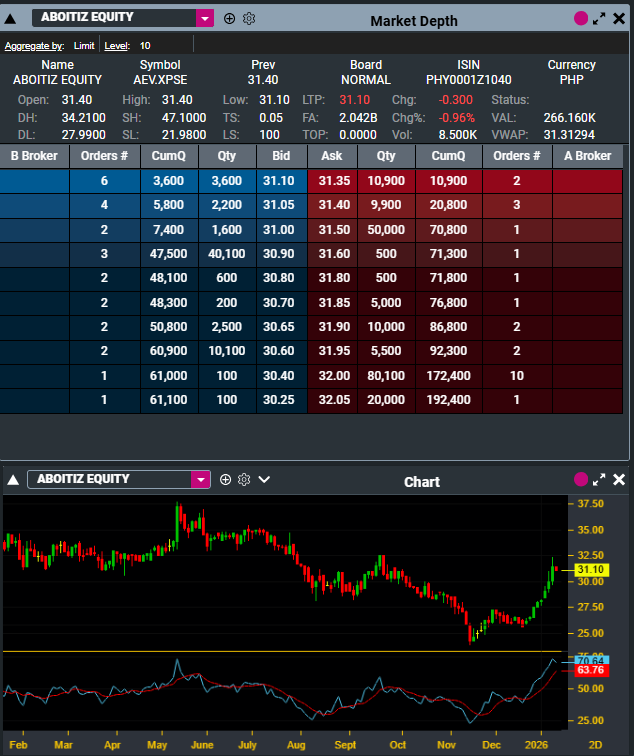Close the Chart panel

tap(619, 480)
